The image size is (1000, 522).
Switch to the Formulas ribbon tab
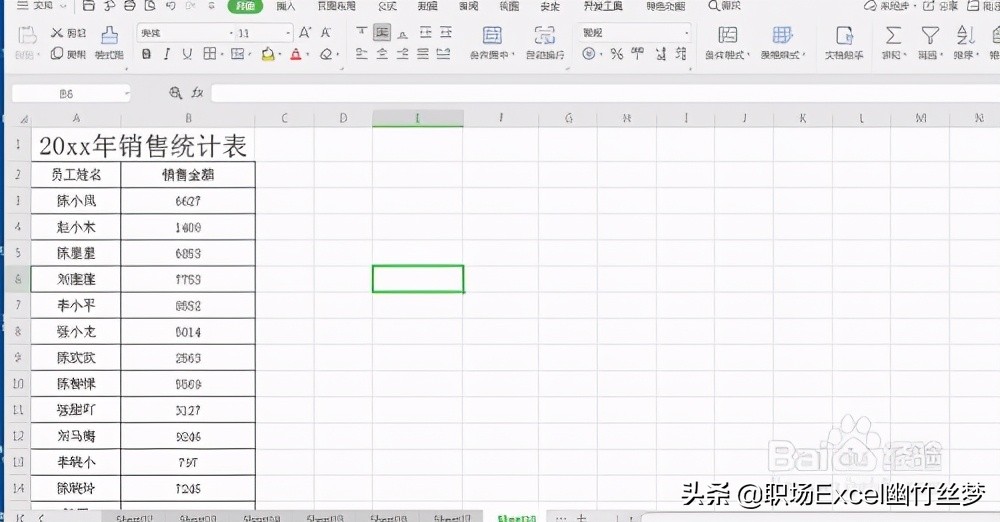pos(387,6)
